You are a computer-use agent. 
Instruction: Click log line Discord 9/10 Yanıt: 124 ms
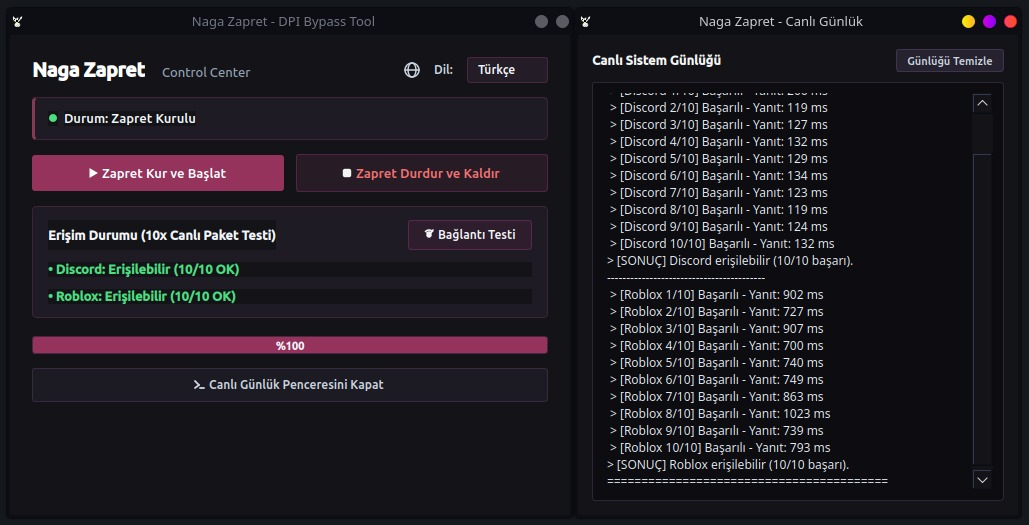pyautogui.click(x=719, y=227)
